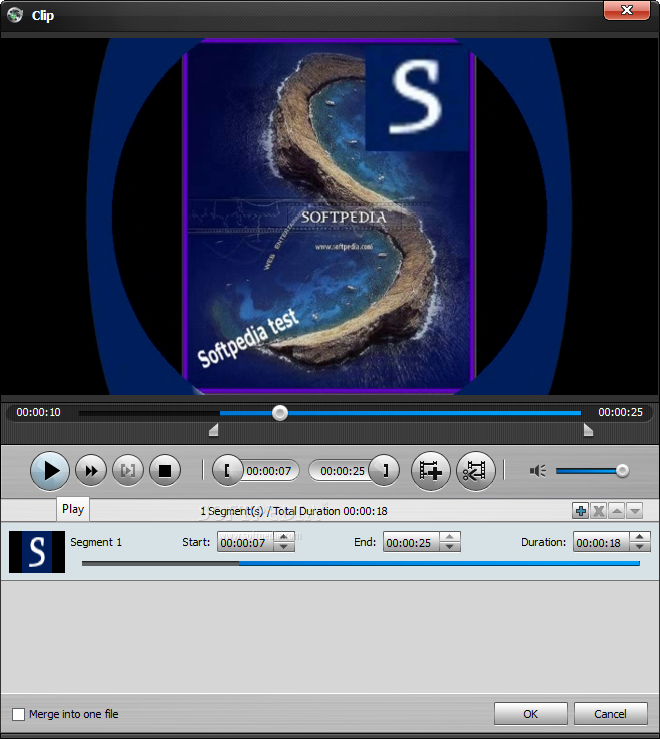Screen dimensions: 660x739
Task: Click the current time 00:00:10 label
Action: pos(39,412)
